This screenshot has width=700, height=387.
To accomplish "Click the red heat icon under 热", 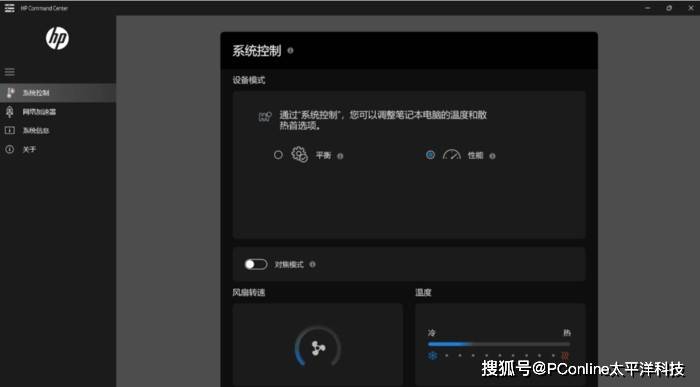I will [565, 356].
